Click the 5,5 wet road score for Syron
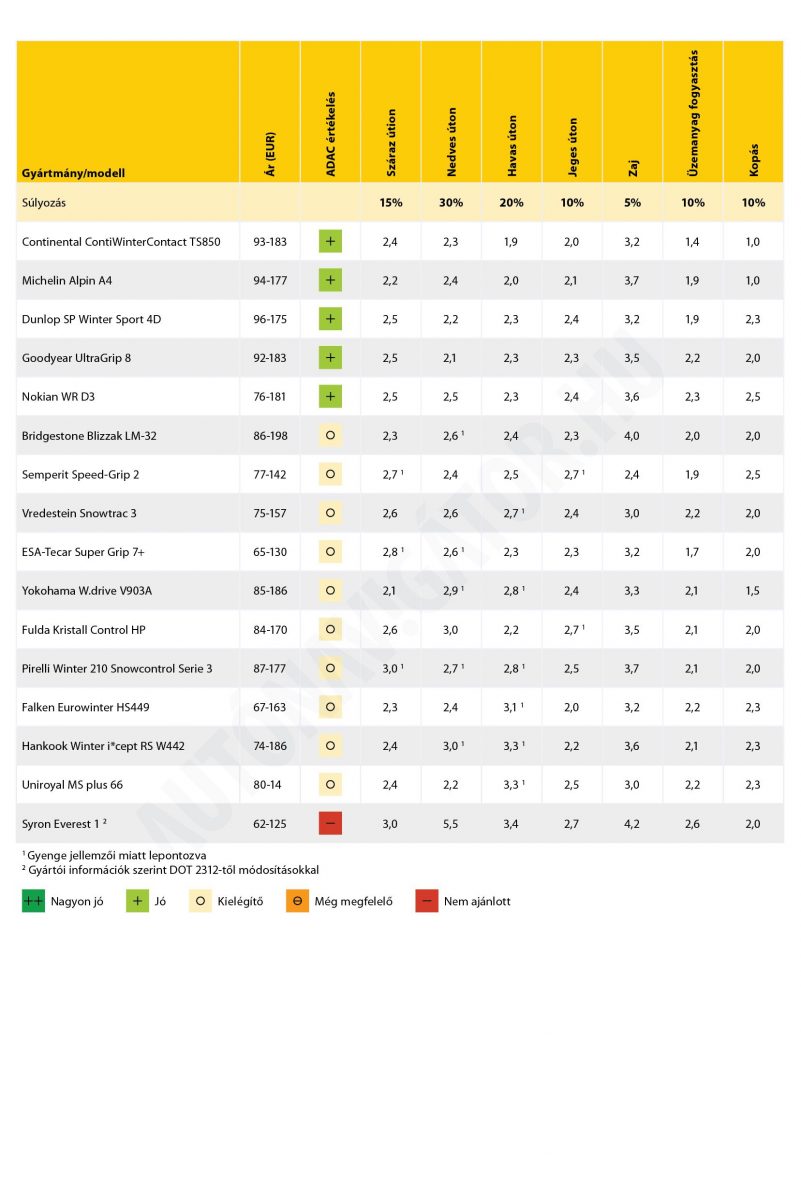Screen dimensions: 801x1200 451,824
